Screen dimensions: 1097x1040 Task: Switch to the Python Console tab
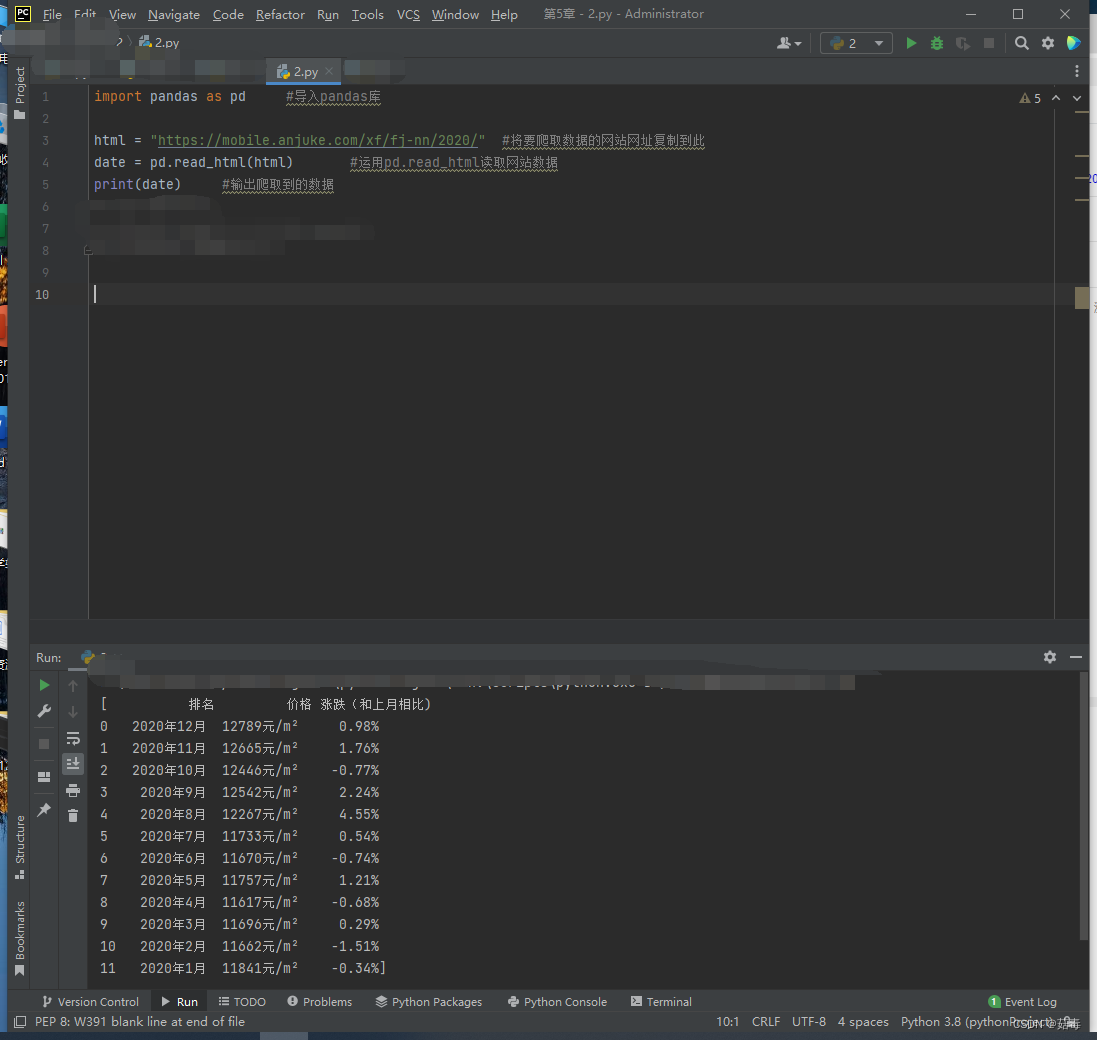tap(557, 1001)
